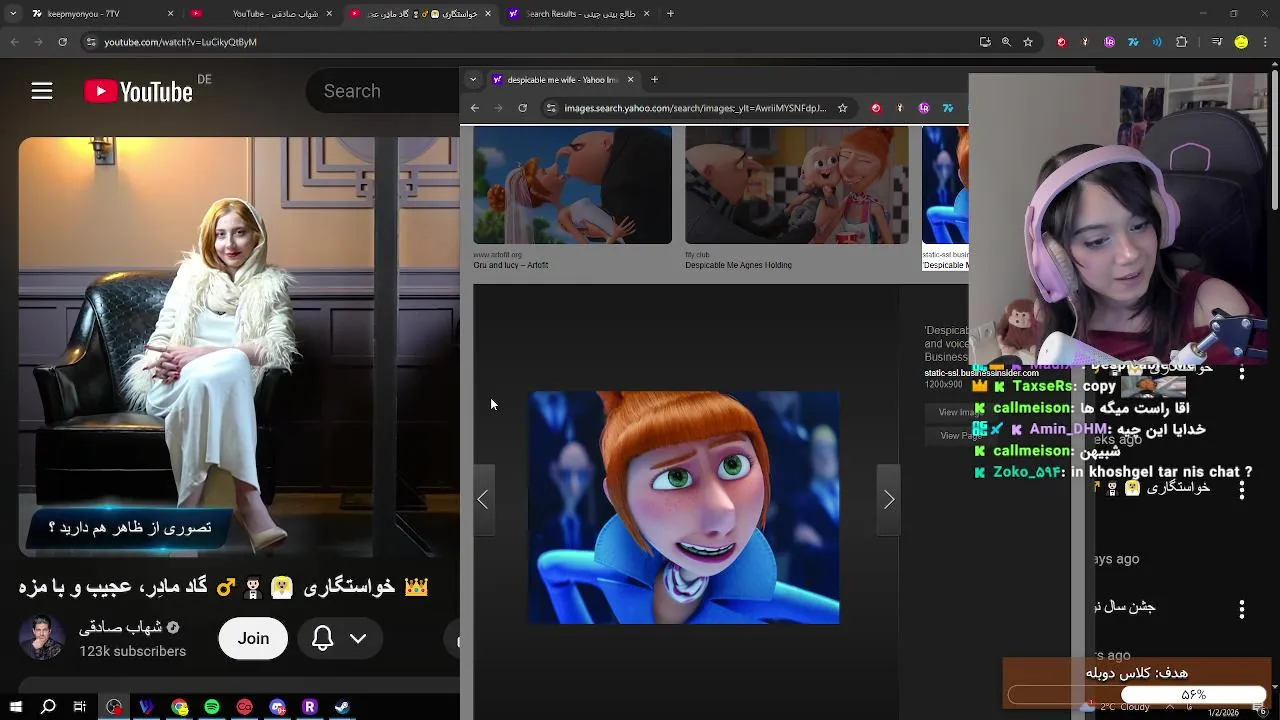Image resolution: width=1280 pixels, height=720 pixels.
Task: Switch to the خواستگاری video tab
Action: pos(420,14)
